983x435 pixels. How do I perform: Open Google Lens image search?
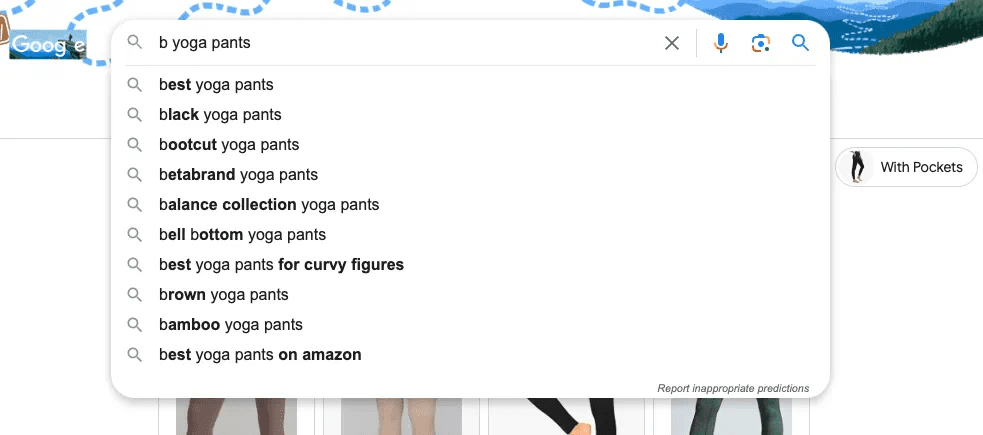click(x=761, y=43)
